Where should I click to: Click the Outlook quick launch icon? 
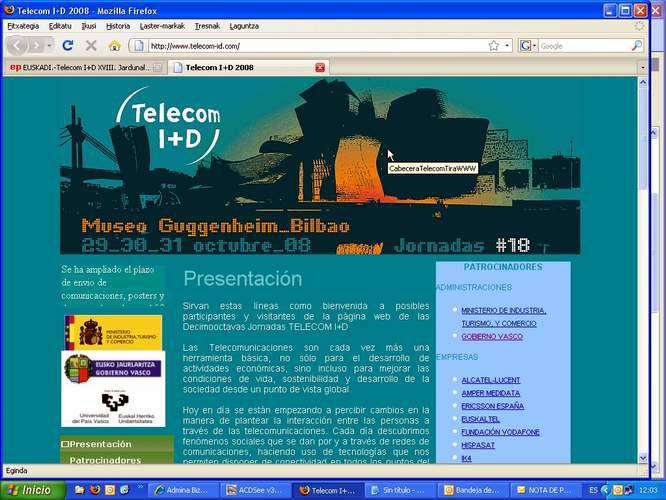tap(110, 490)
